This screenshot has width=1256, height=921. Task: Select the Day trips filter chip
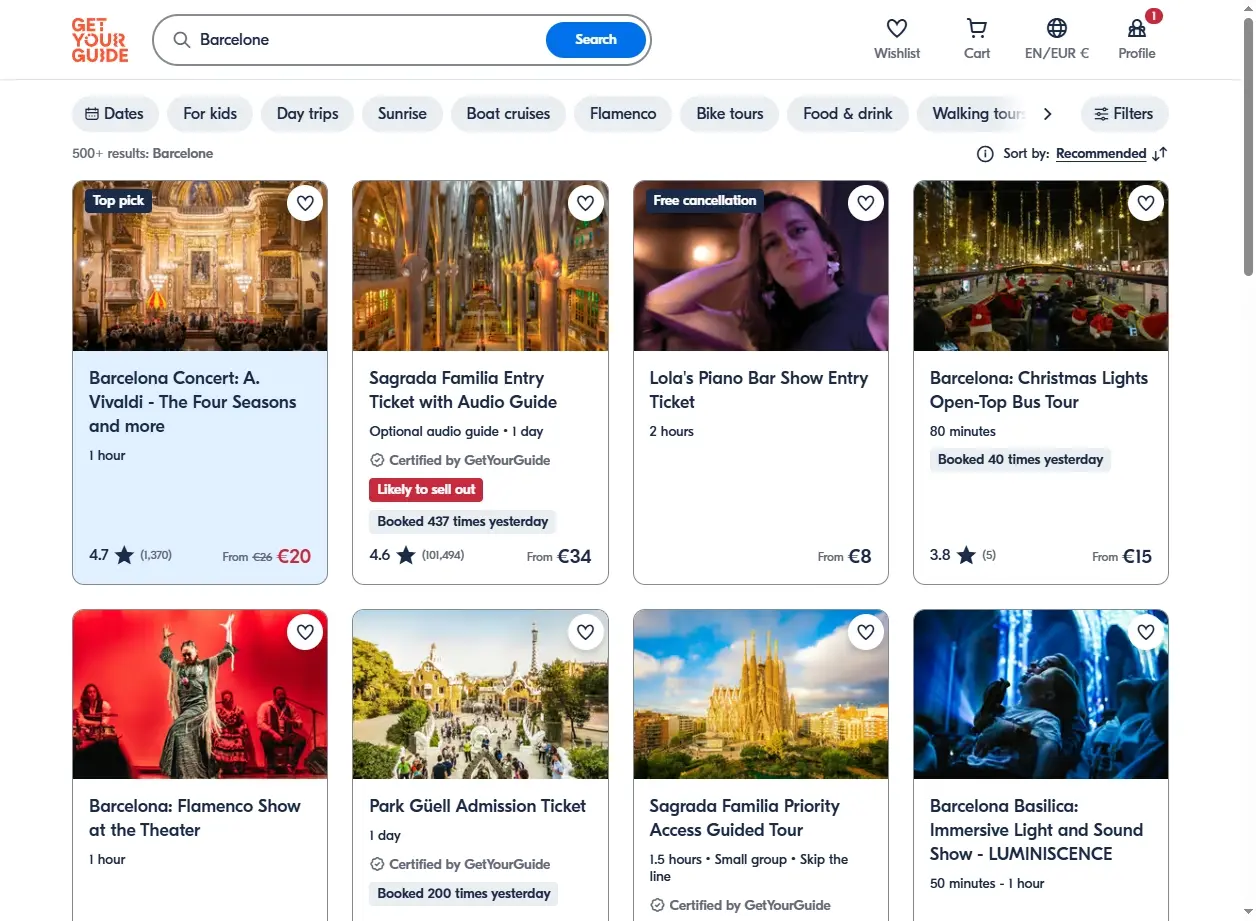(308, 114)
